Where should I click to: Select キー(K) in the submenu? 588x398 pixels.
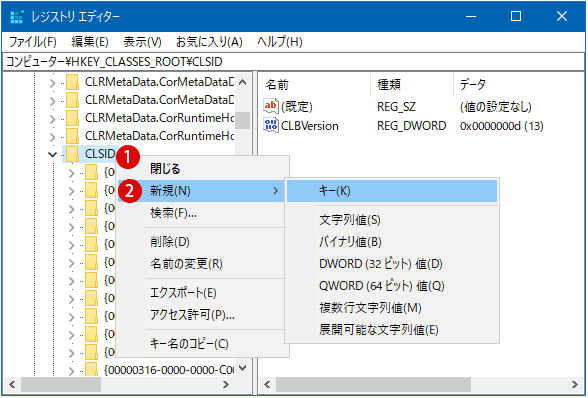coord(392,191)
